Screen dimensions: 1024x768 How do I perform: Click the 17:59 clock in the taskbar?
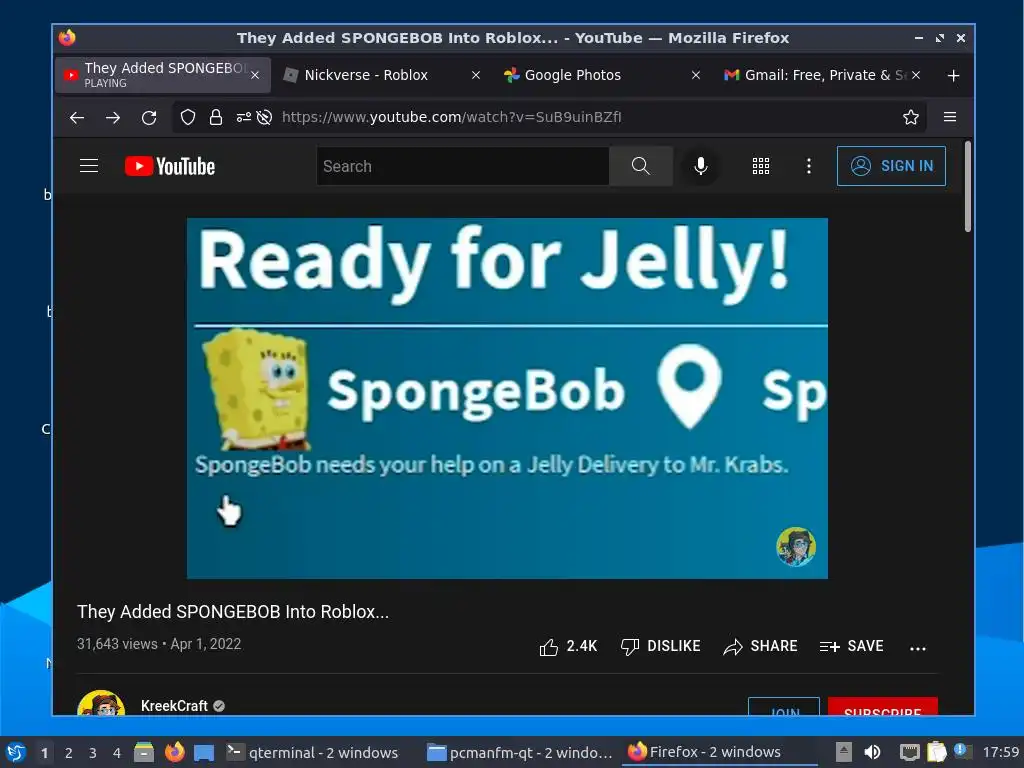click(1000, 752)
